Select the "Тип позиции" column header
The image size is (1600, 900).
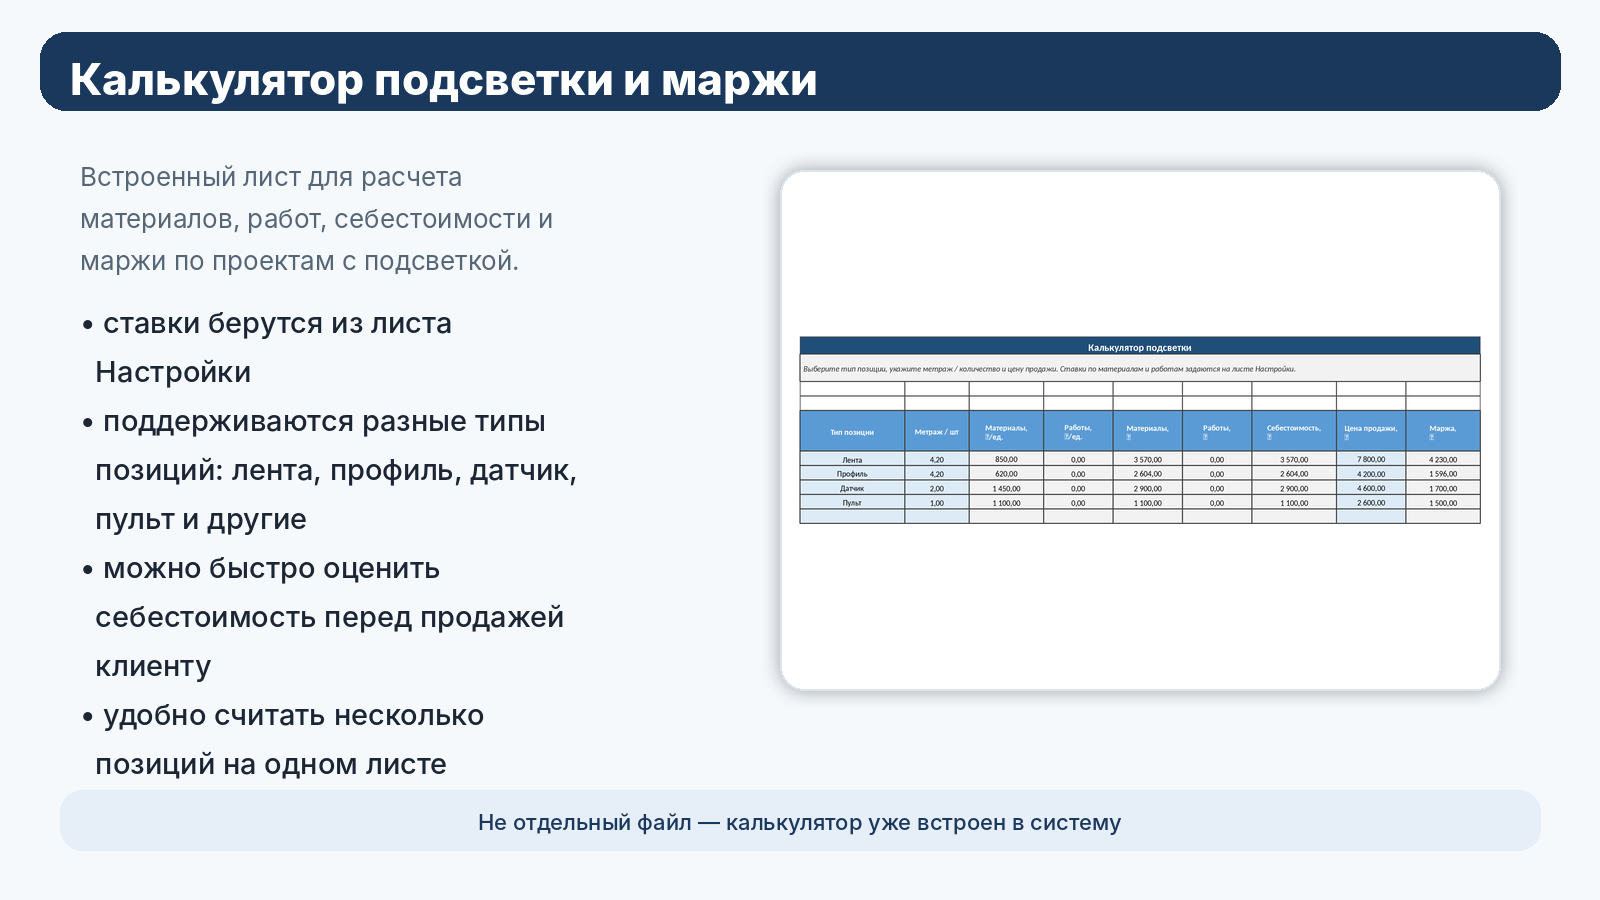852,432
